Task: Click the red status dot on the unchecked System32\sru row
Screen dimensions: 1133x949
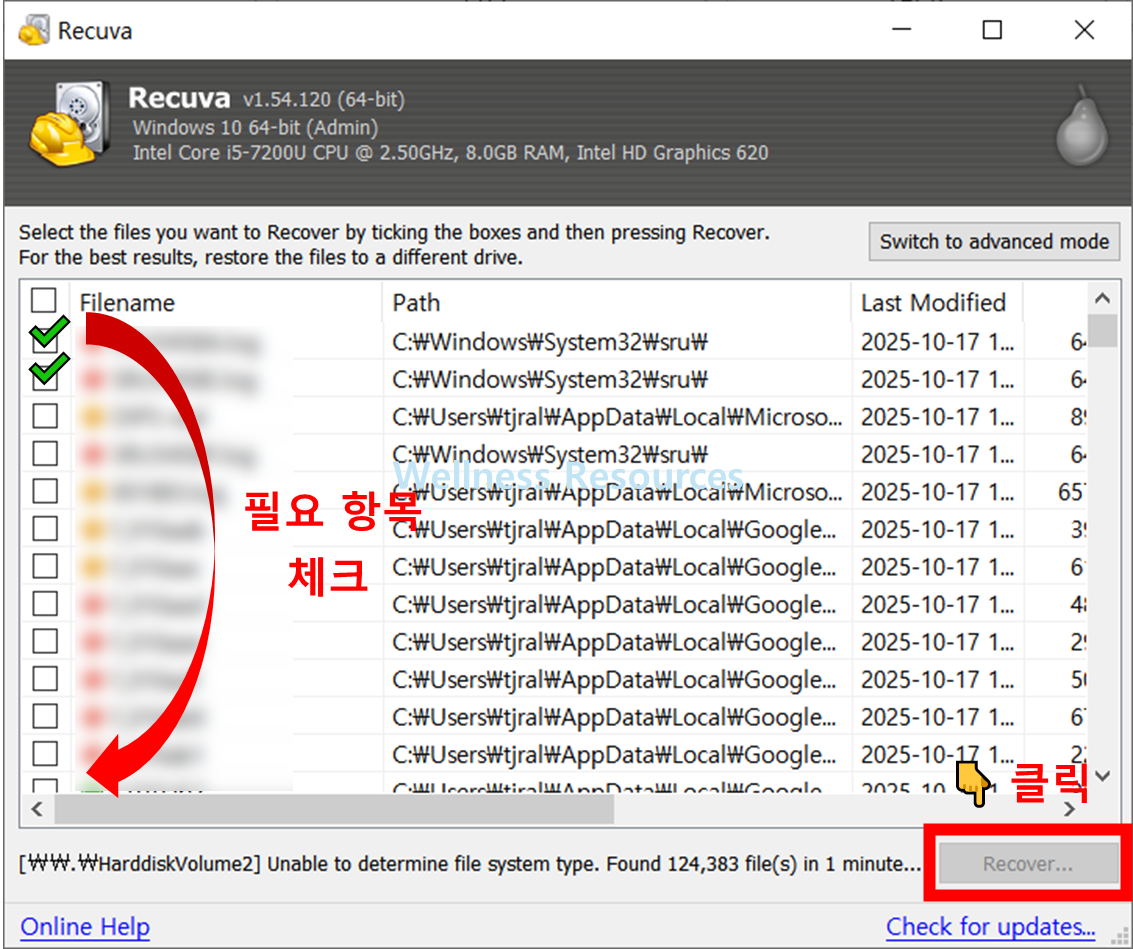Action: tap(94, 455)
